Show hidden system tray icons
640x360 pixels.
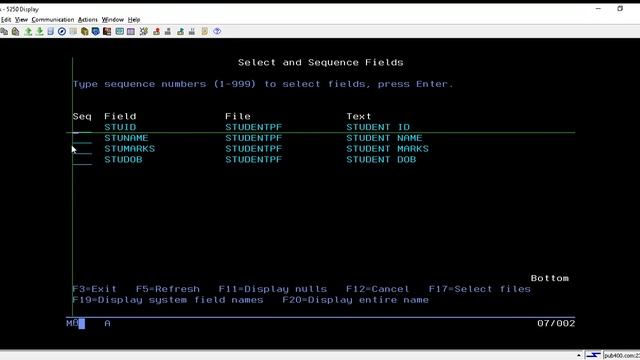[x=579, y=356]
